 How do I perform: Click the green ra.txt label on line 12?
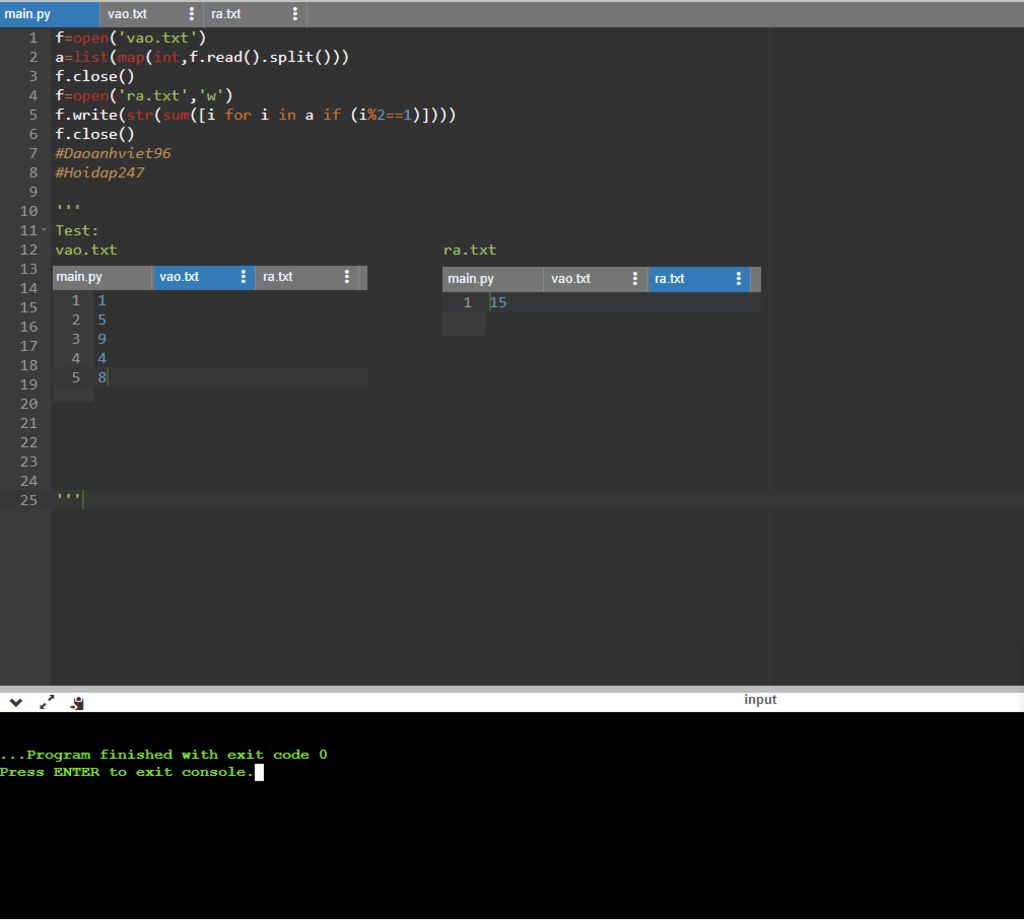(x=470, y=250)
